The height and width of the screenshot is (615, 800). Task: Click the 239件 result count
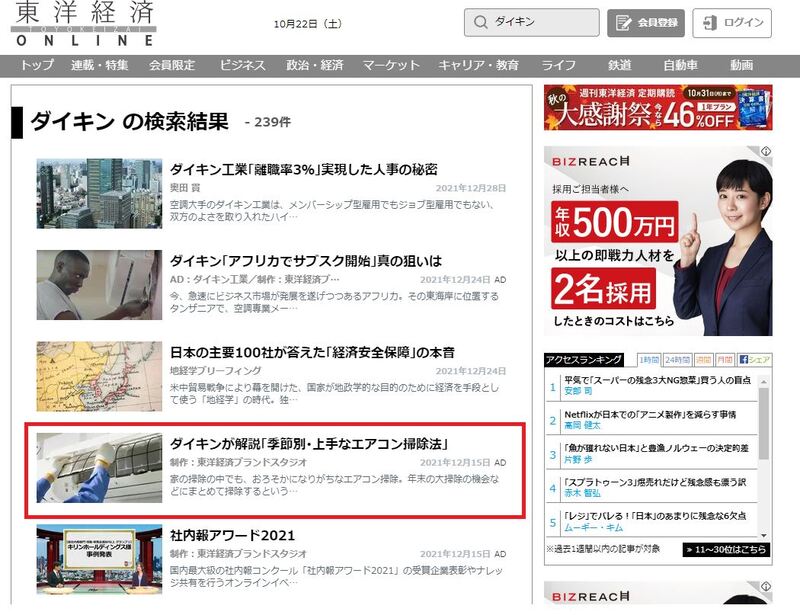[272, 122]
